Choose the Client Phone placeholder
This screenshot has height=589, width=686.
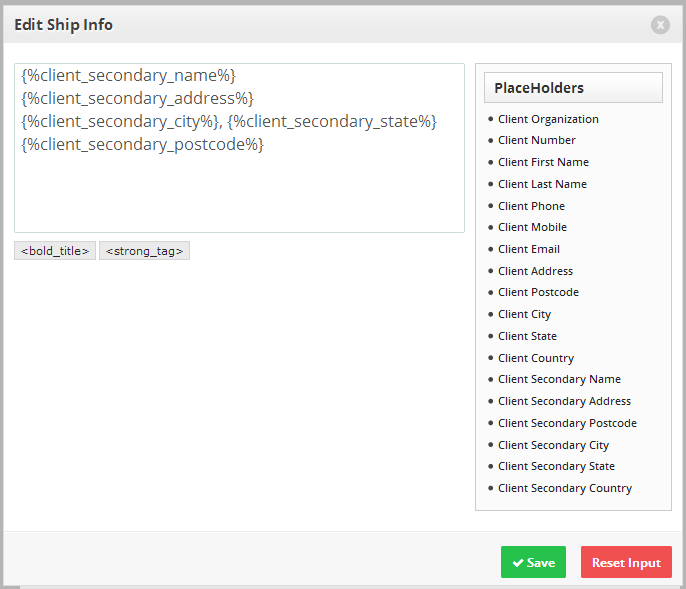coord(532,206)
